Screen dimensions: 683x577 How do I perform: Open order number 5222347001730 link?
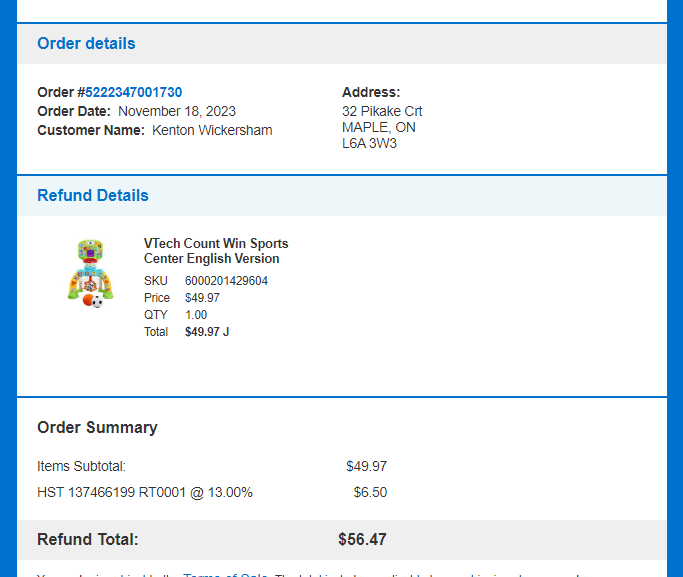pyautogui.click(x=133, y=92)
